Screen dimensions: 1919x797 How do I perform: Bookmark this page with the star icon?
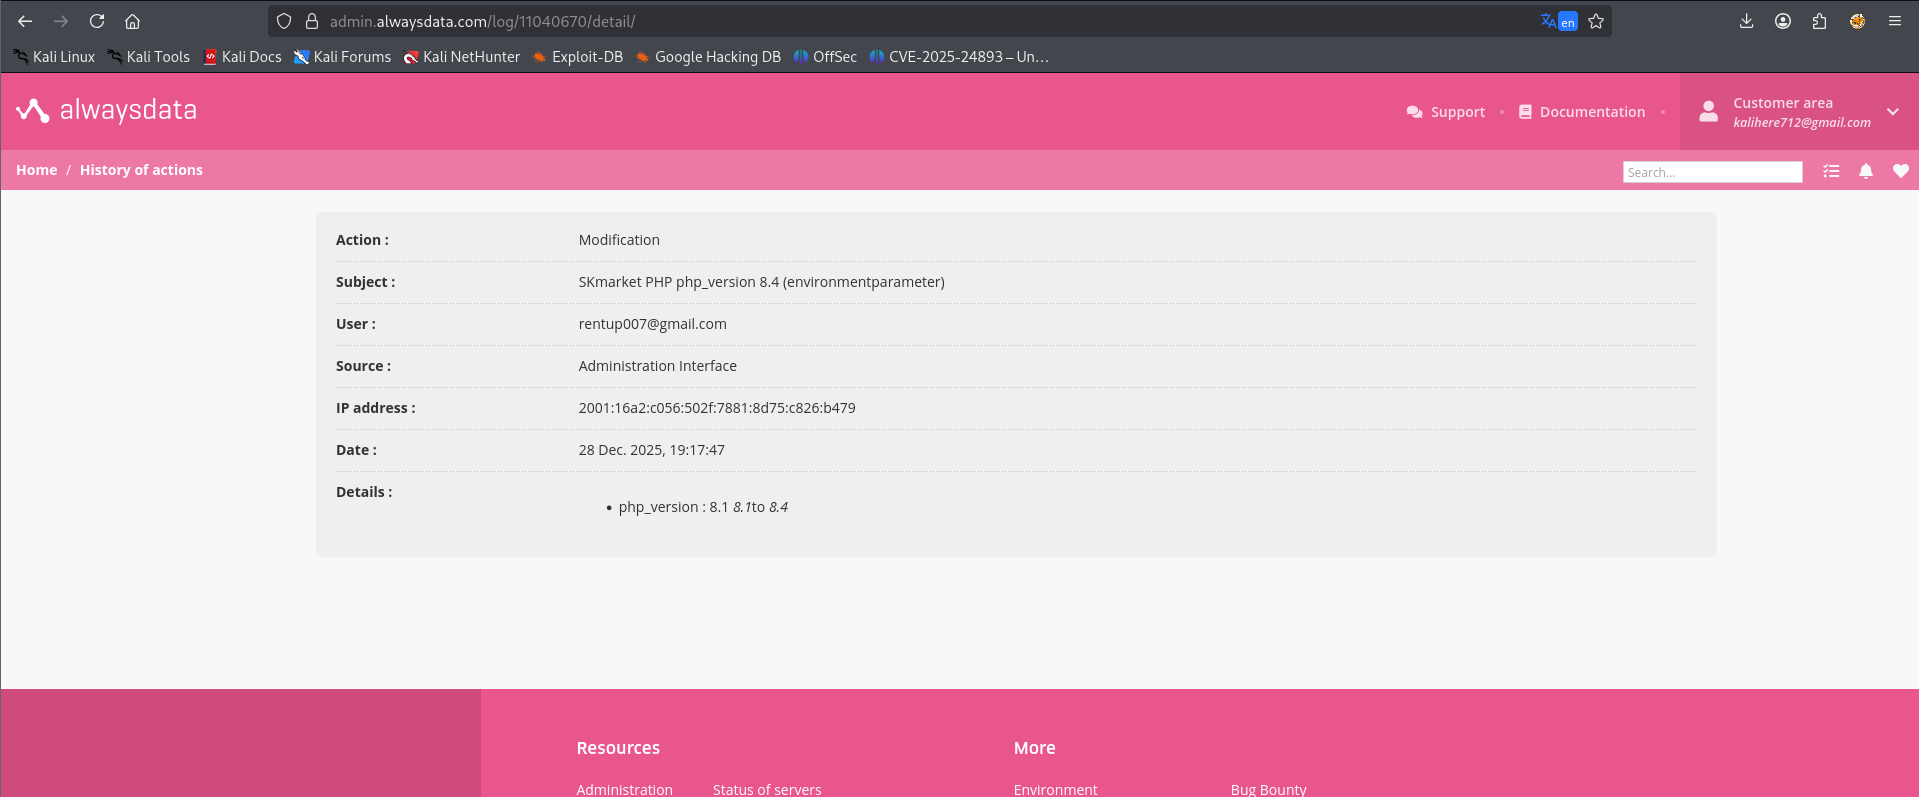point(1596,21)
